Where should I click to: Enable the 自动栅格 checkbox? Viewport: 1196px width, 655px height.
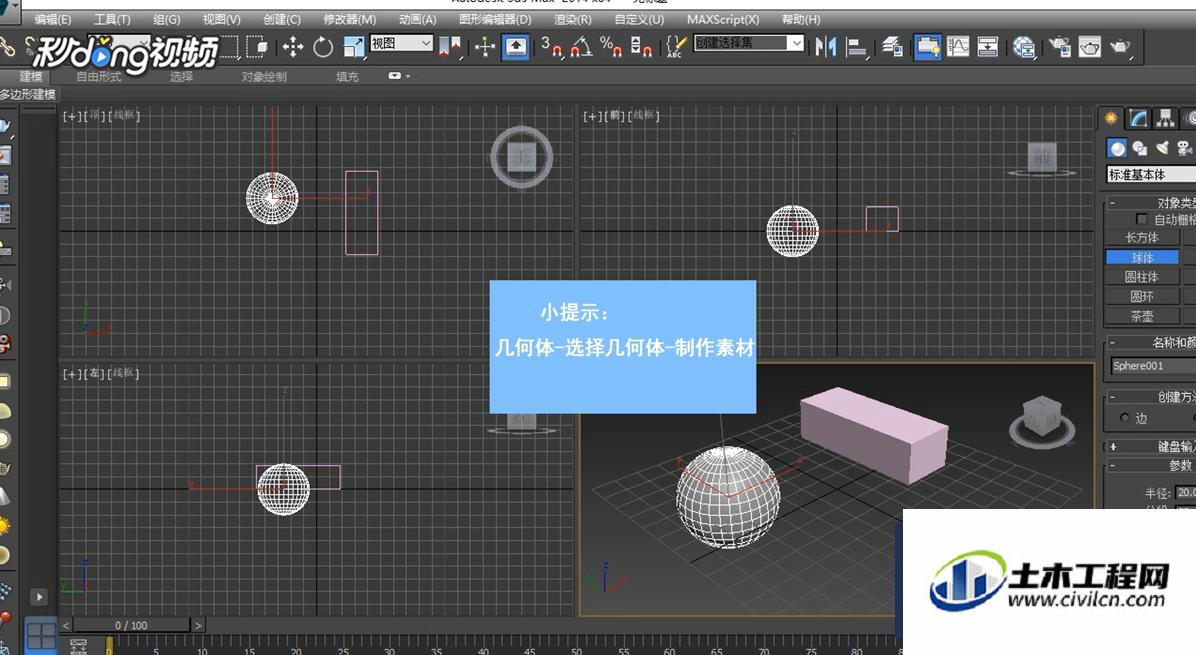coord(1142,220)
